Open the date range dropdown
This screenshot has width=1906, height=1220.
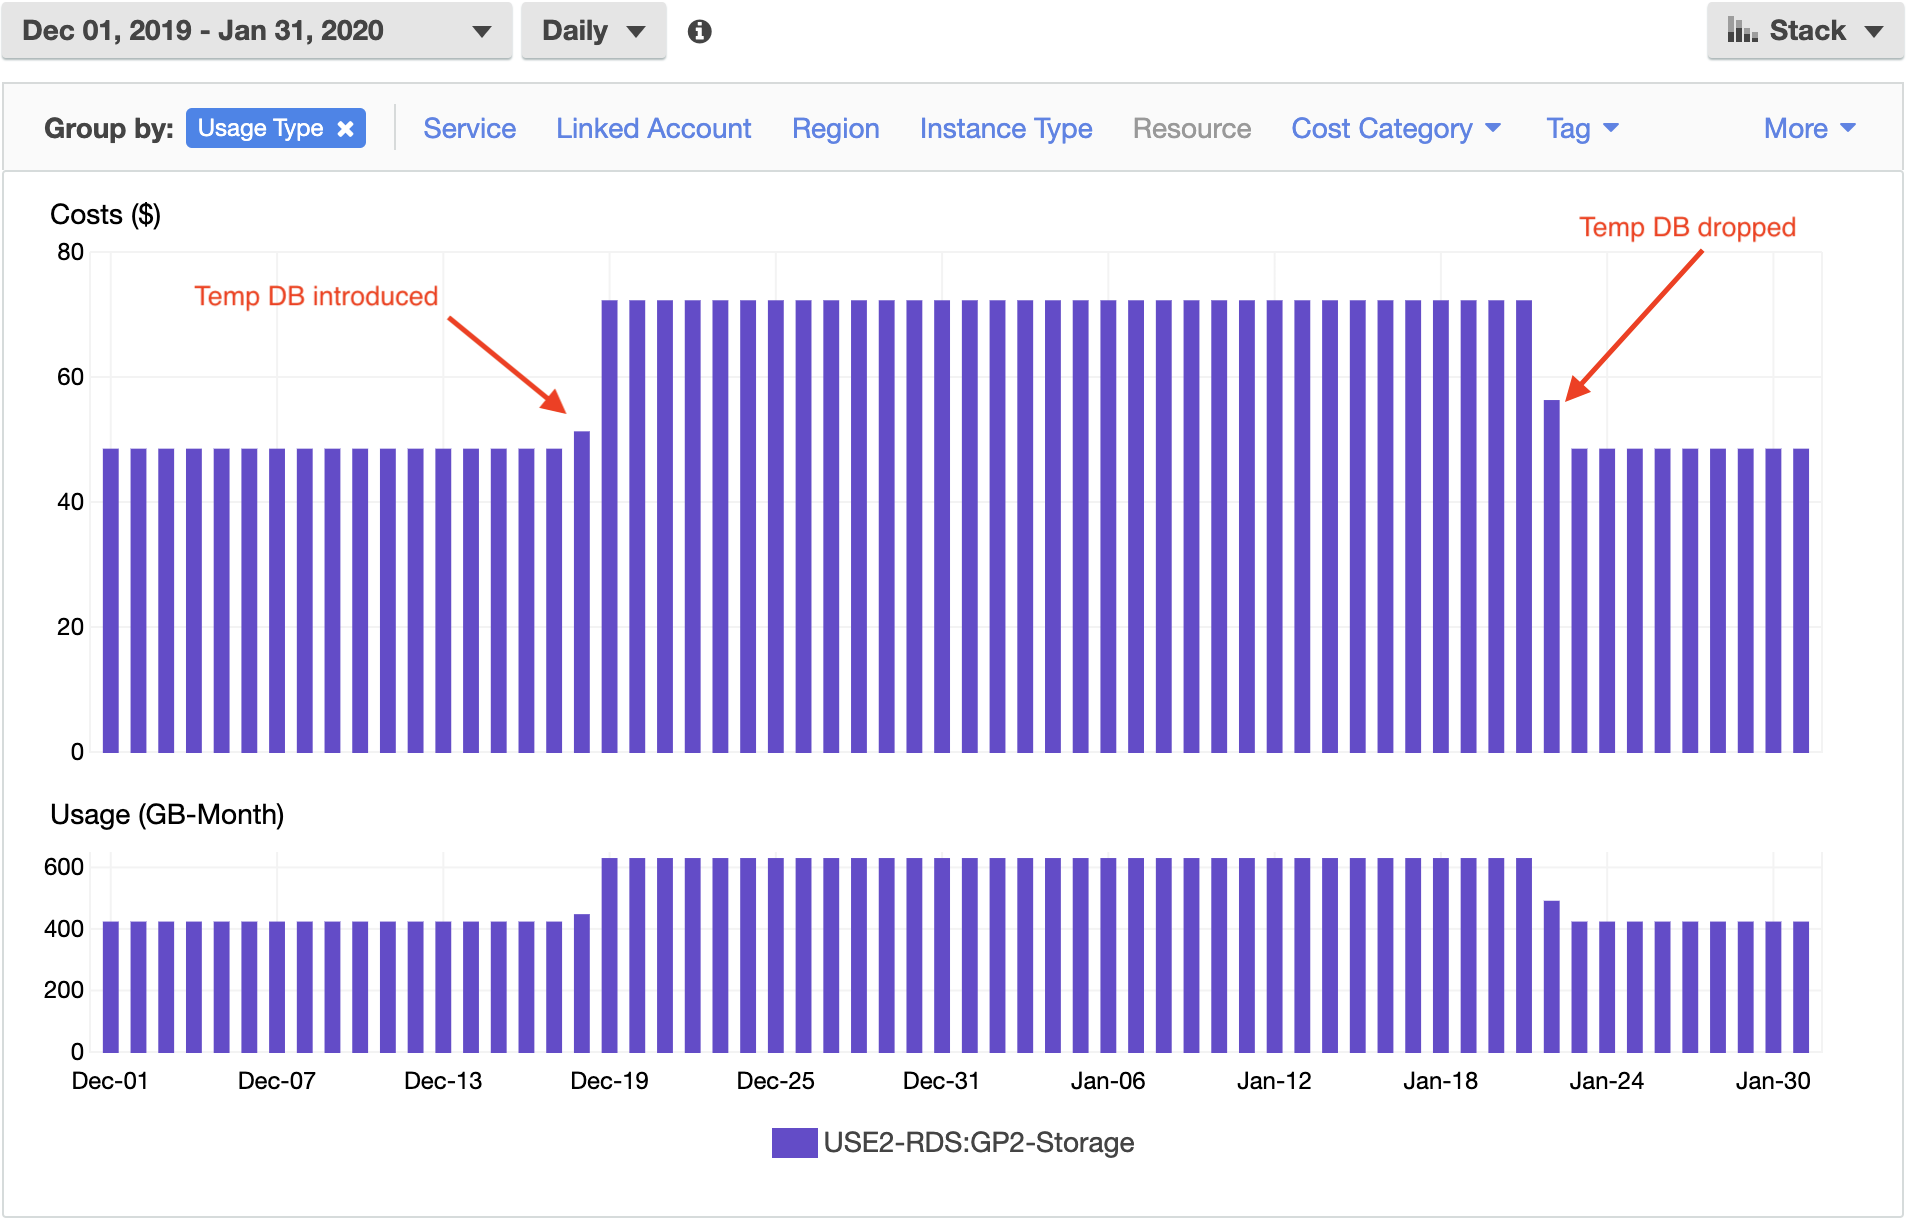point(257,31)
